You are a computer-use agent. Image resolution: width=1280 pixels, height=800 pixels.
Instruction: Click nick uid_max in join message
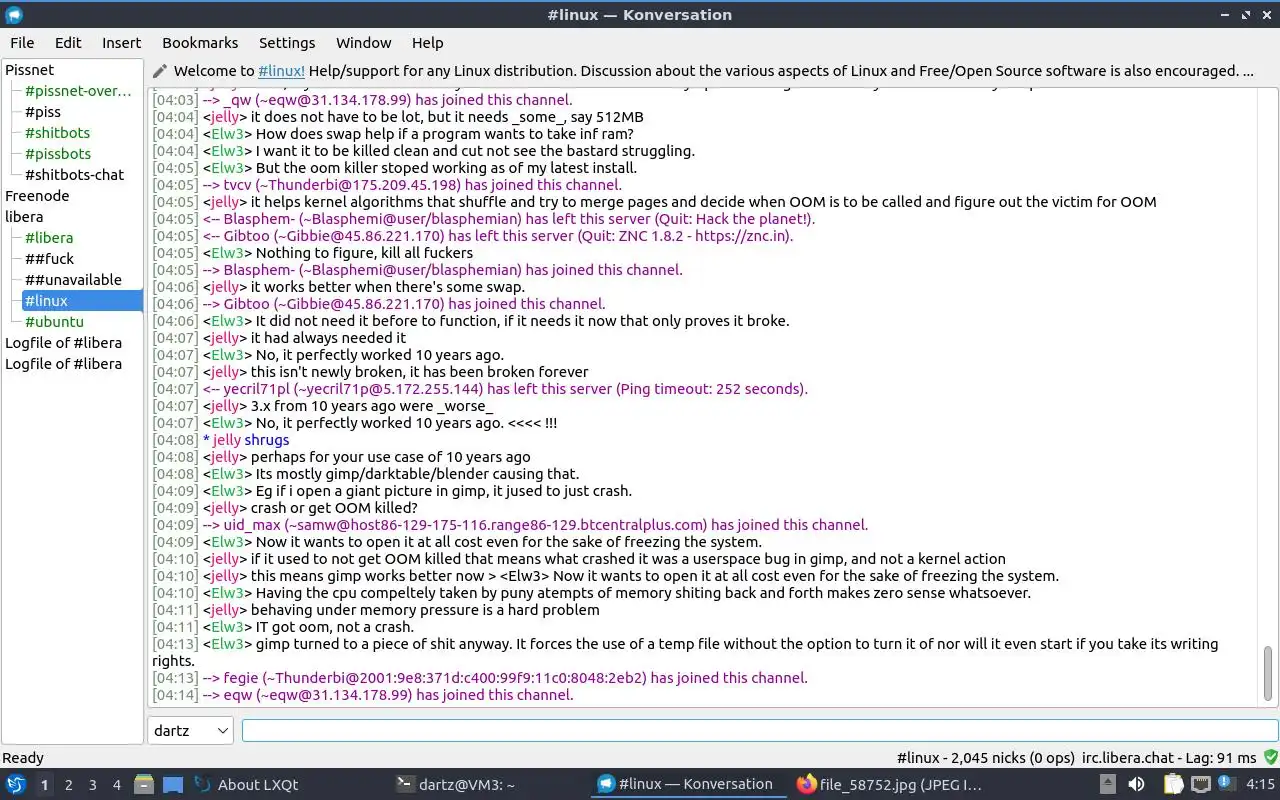tap(252, 525)
